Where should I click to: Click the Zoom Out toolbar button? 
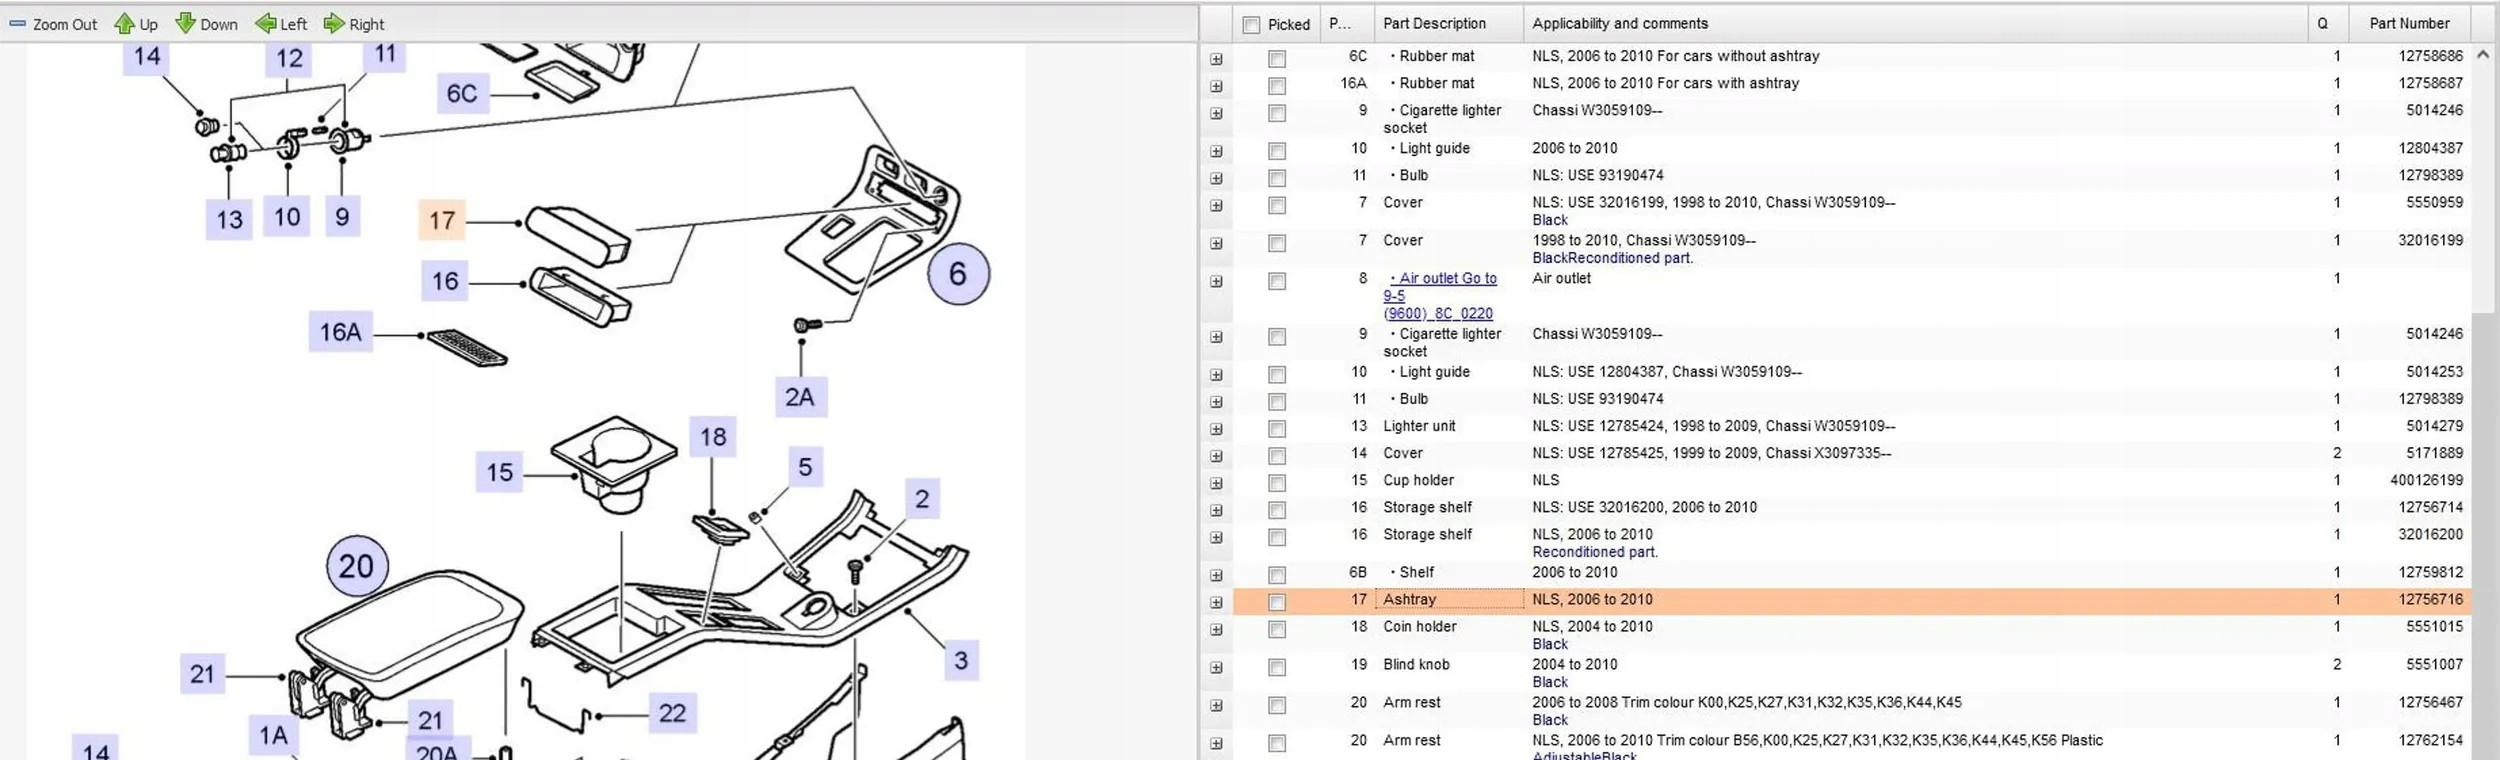tap(54, 24)
